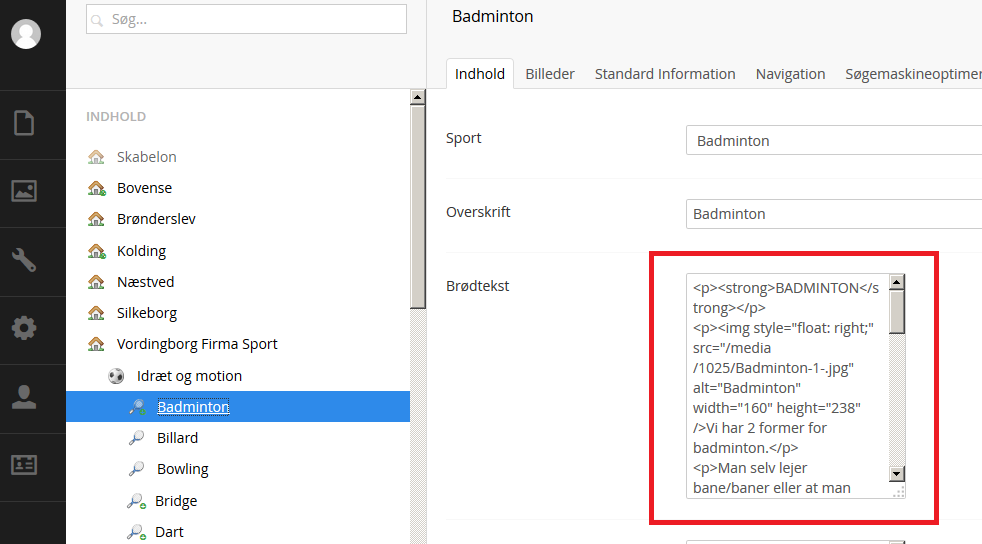Screen dimensions: 982x544
Task: Open the Users section person icon
Action: point(24,397)
